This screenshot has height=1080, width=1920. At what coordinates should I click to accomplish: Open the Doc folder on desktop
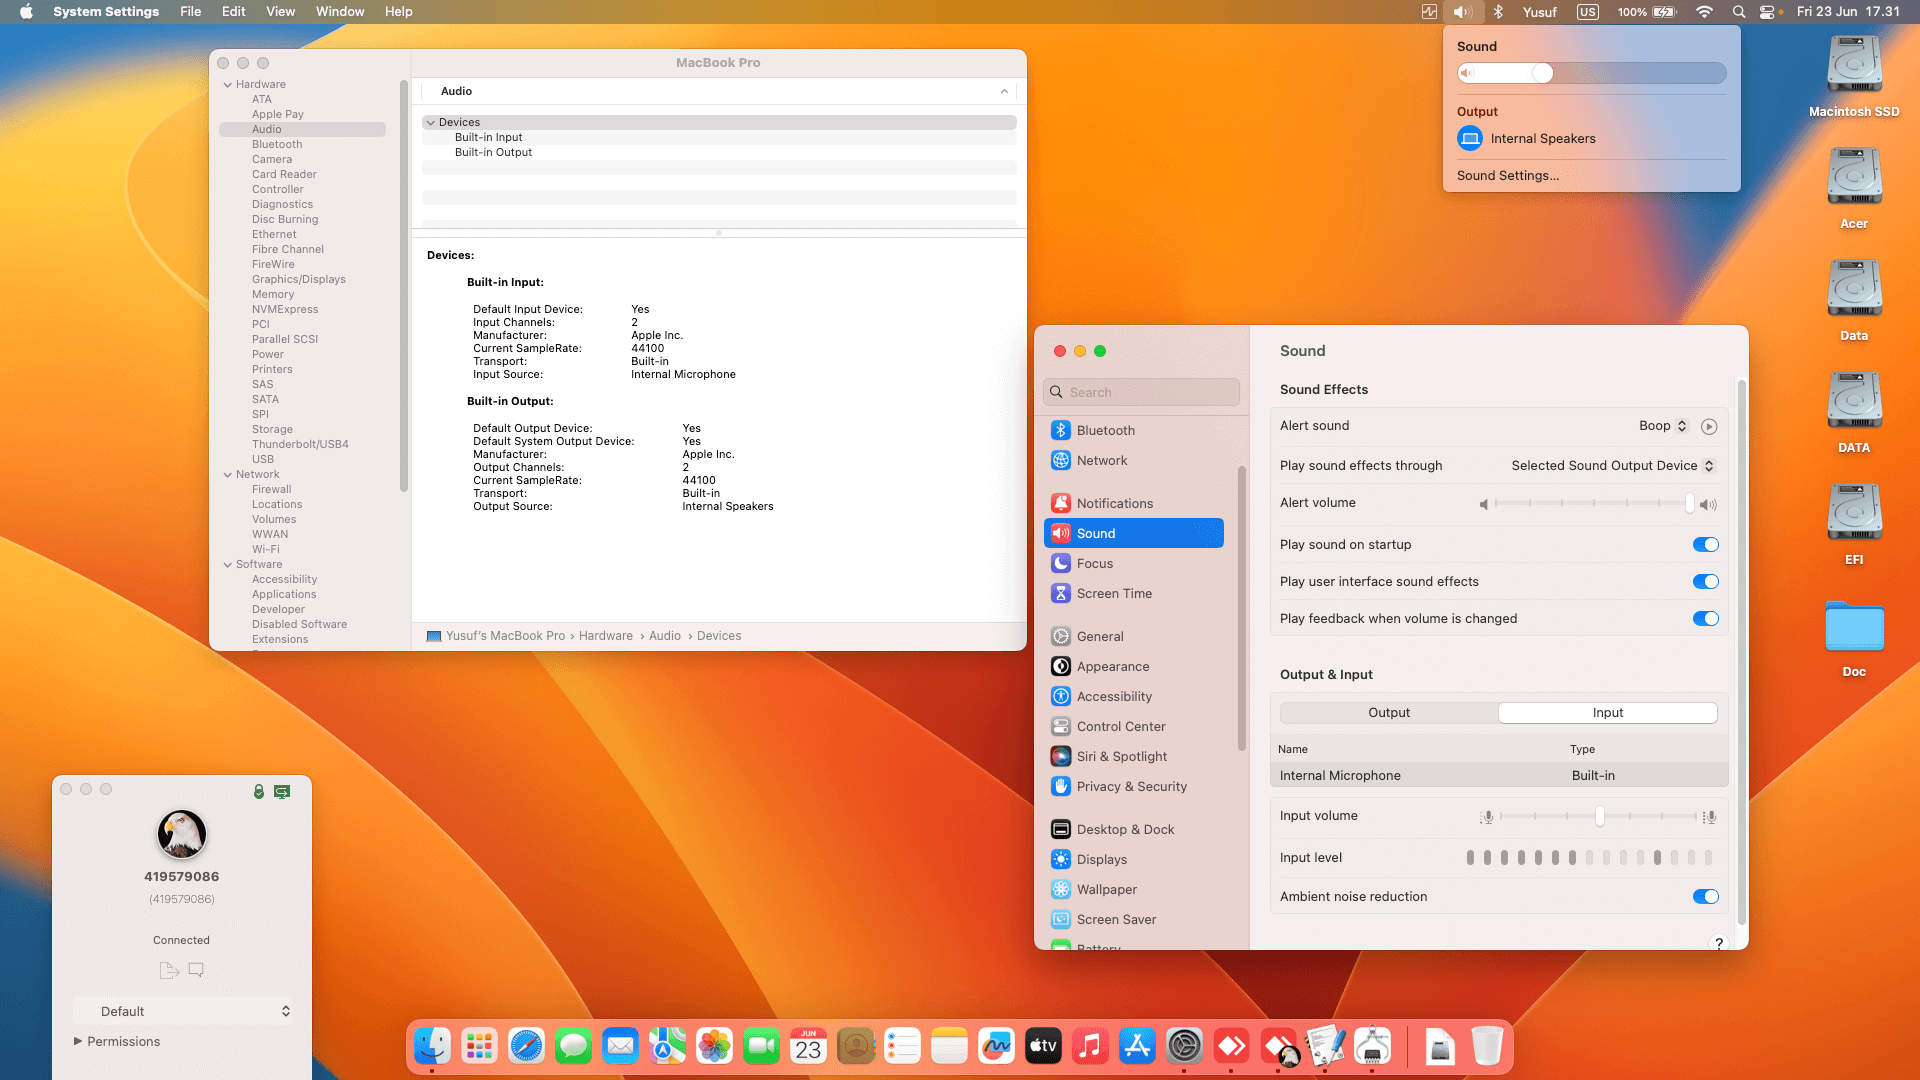(x=1854, y=640)
